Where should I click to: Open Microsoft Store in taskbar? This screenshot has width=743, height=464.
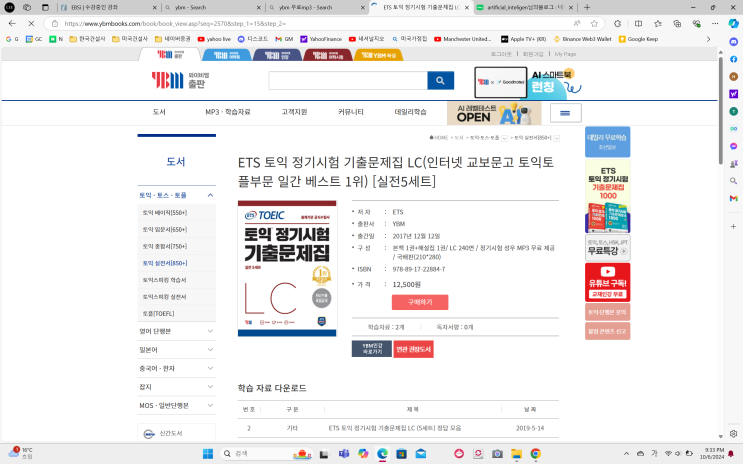(x=401, y=454)
